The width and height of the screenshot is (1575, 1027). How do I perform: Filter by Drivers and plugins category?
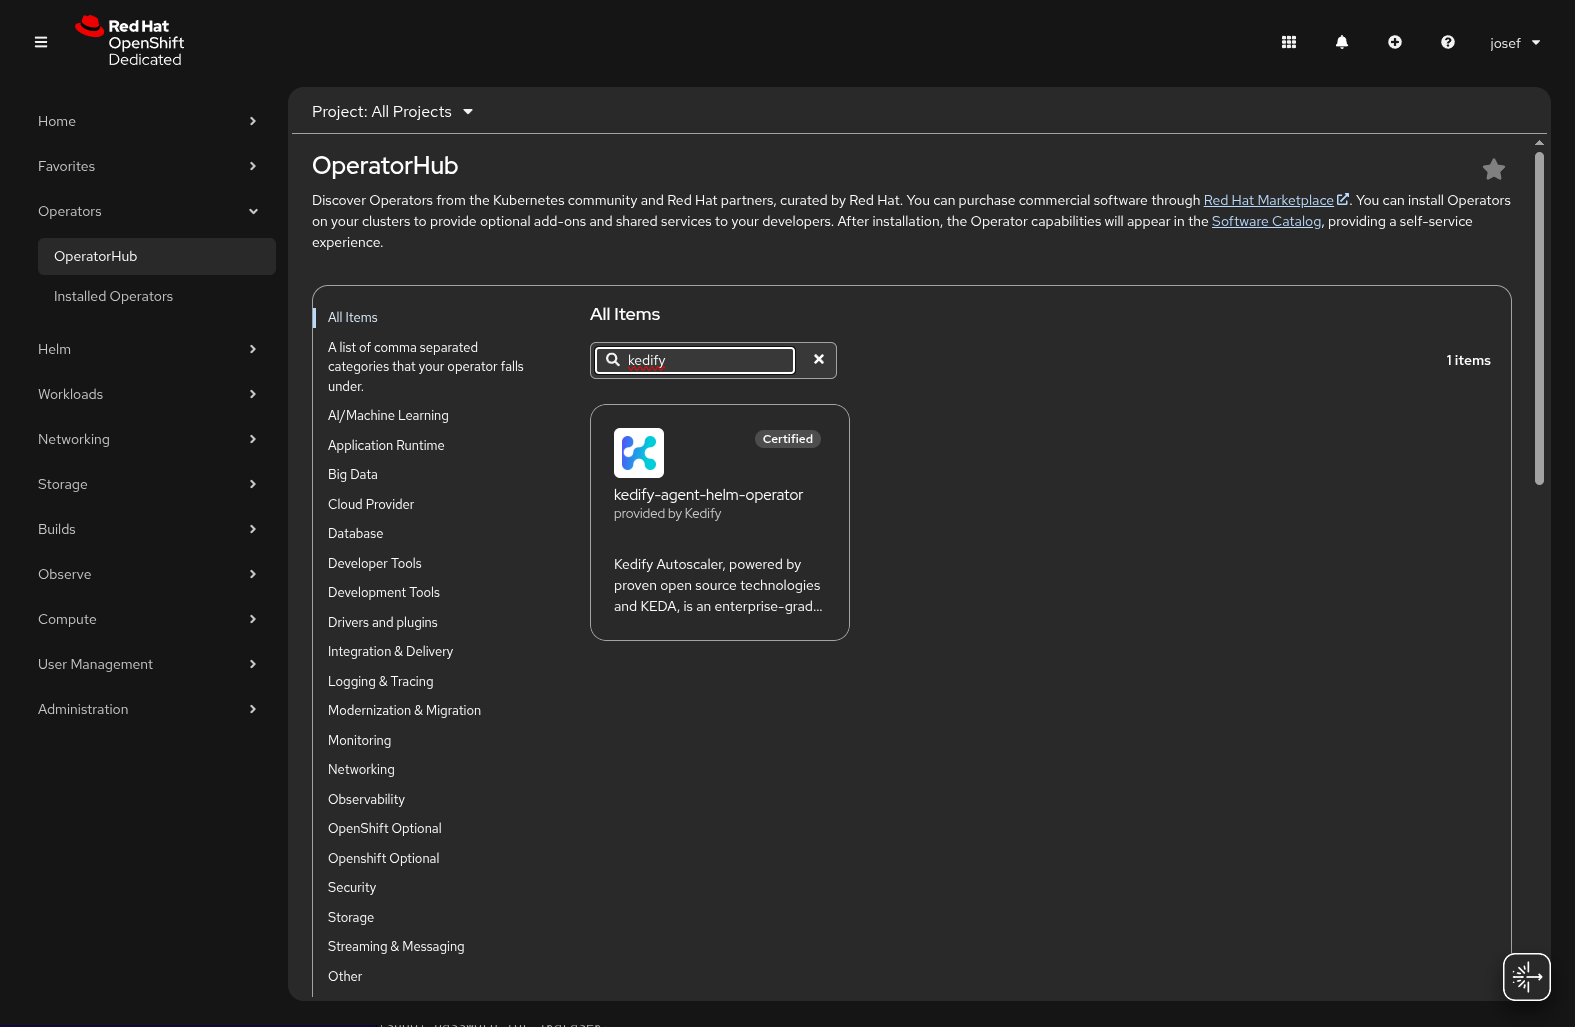[x=383, y=622]
